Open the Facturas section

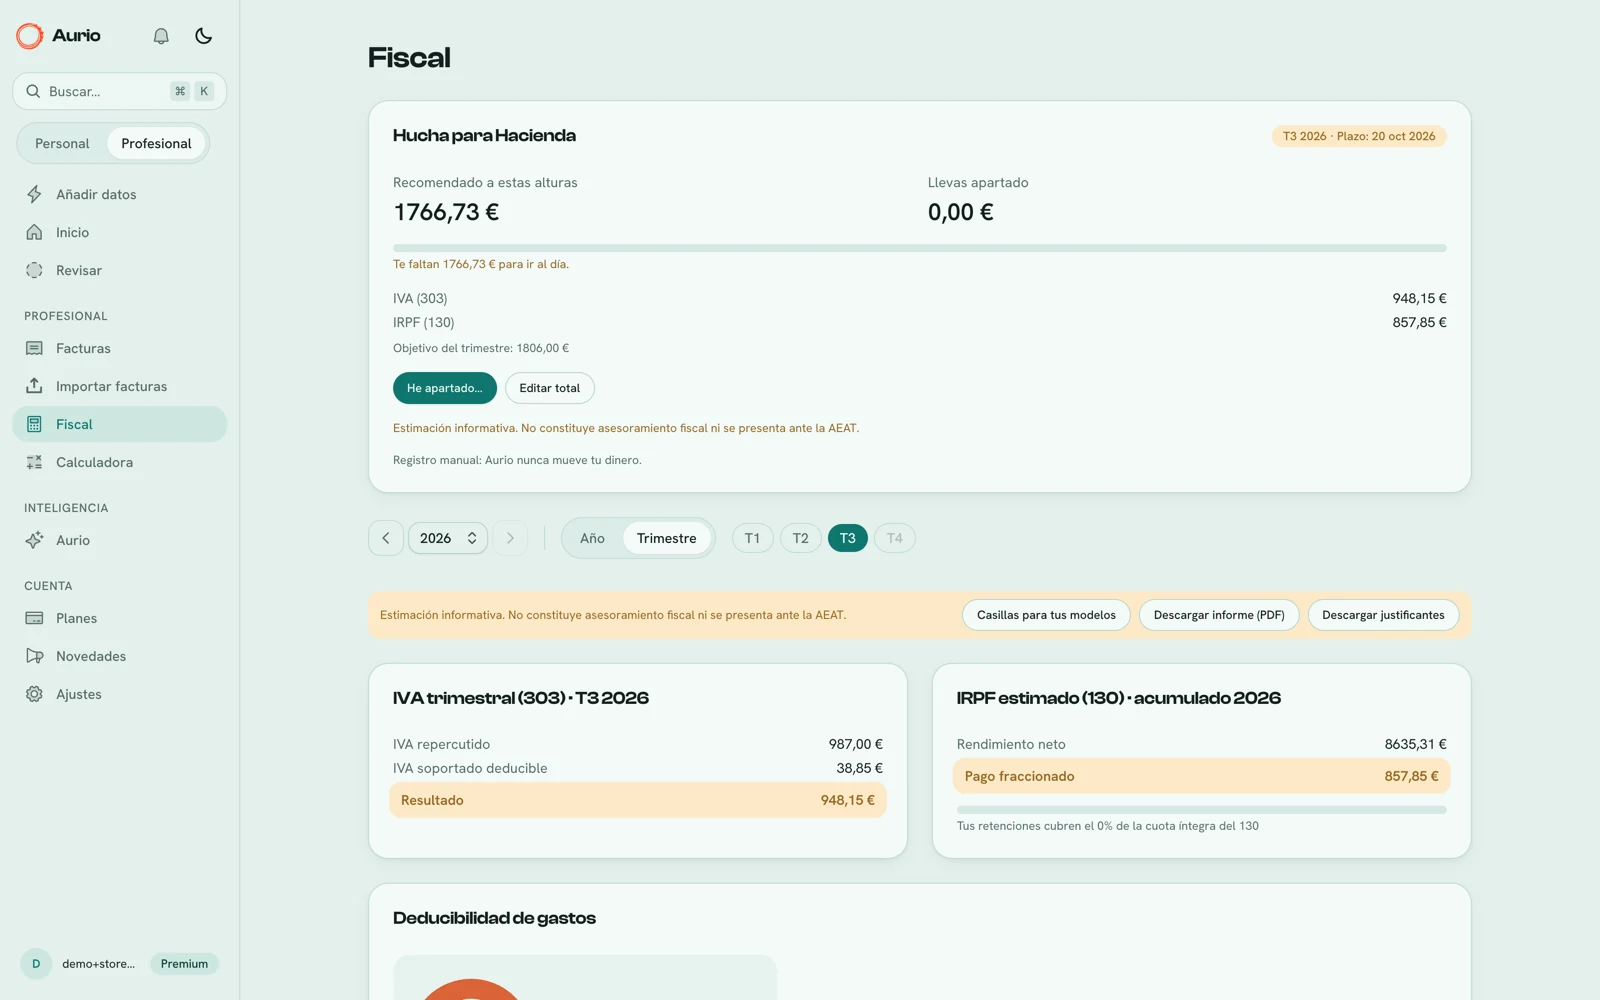pos(120,348)
